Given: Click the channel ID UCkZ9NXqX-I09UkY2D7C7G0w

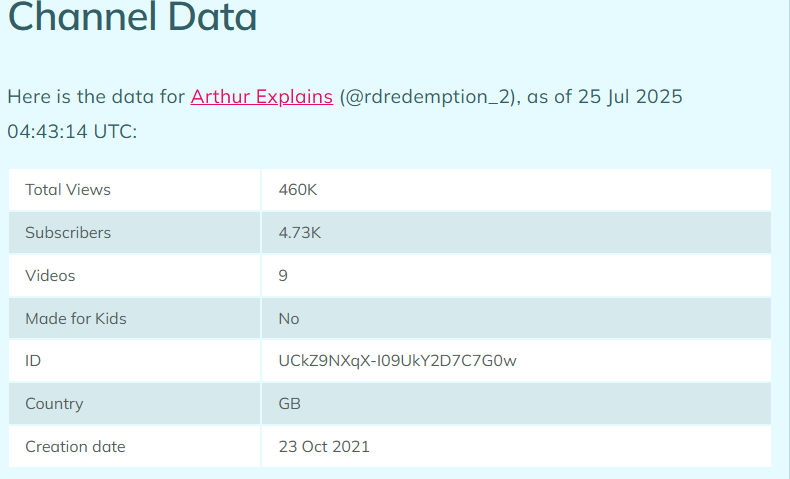Looking at the screenshot, I should 398,361.
